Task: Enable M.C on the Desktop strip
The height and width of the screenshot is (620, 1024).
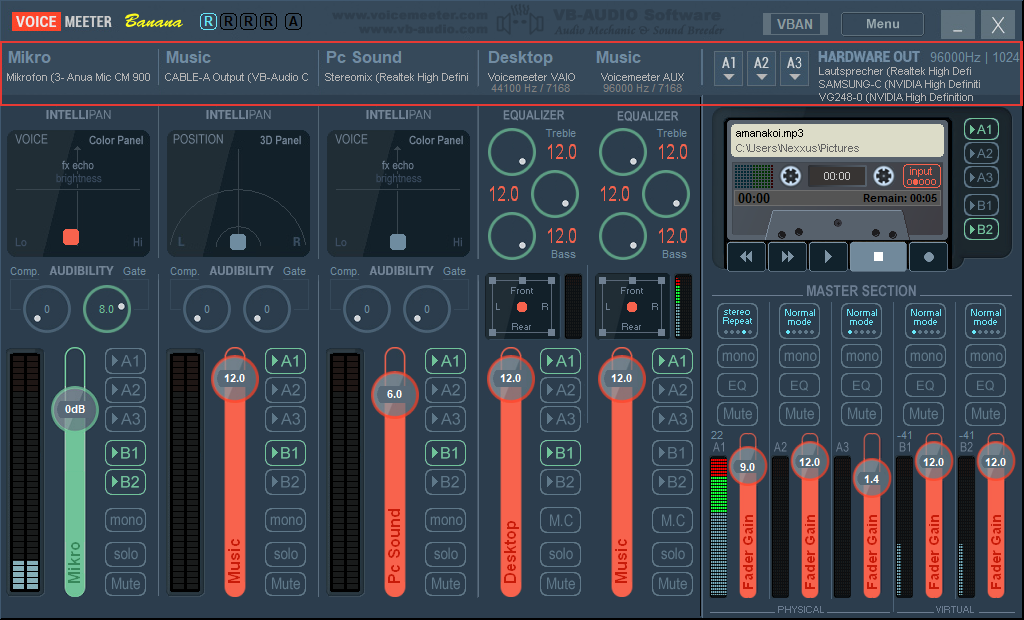Action: 560,520
